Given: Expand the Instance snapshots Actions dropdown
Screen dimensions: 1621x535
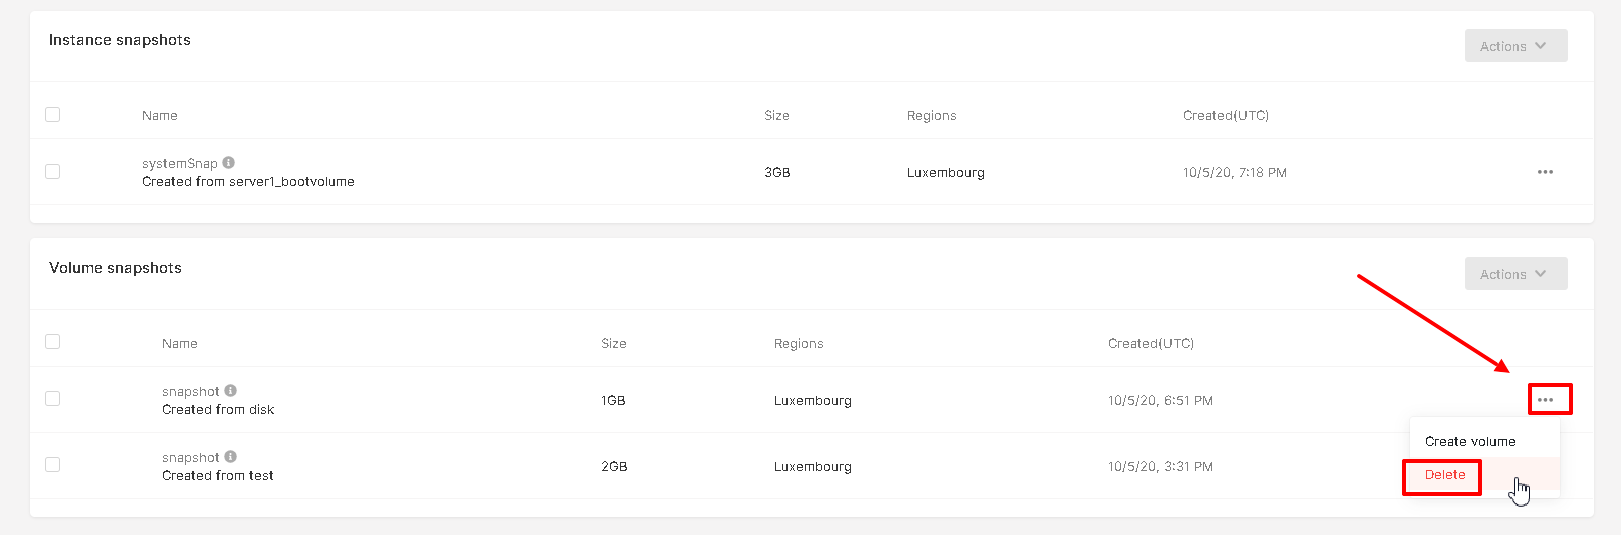Looking at the screenshot, I should coord(1516,46).
